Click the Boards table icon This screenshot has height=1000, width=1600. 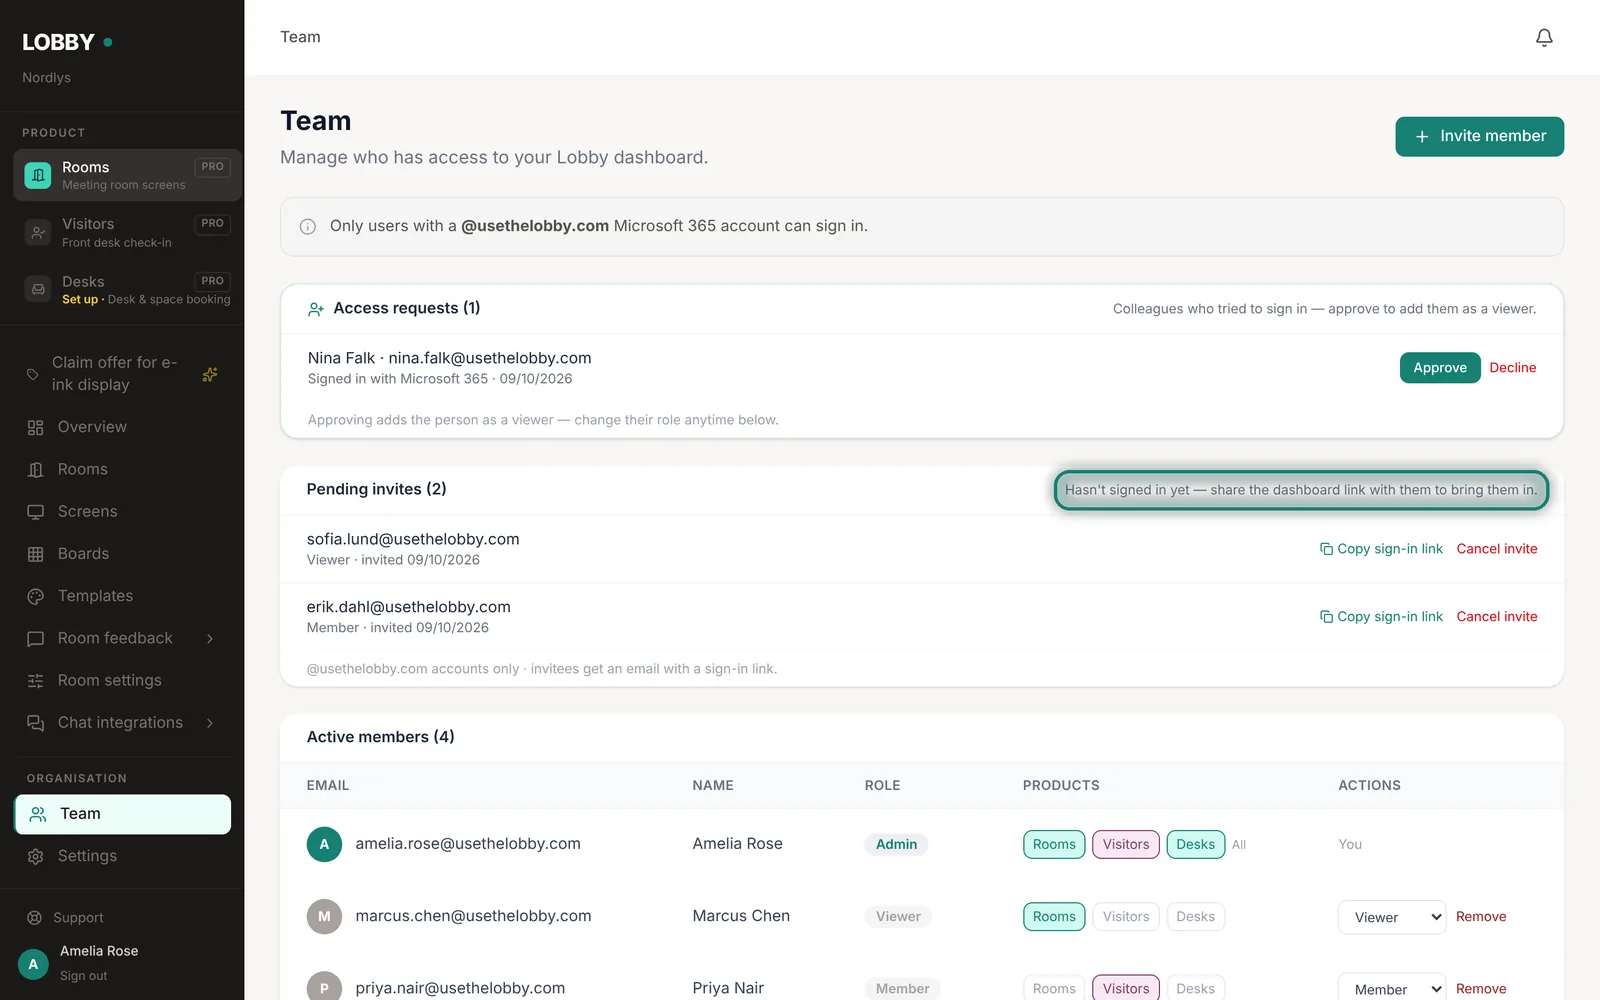(36, 554)
